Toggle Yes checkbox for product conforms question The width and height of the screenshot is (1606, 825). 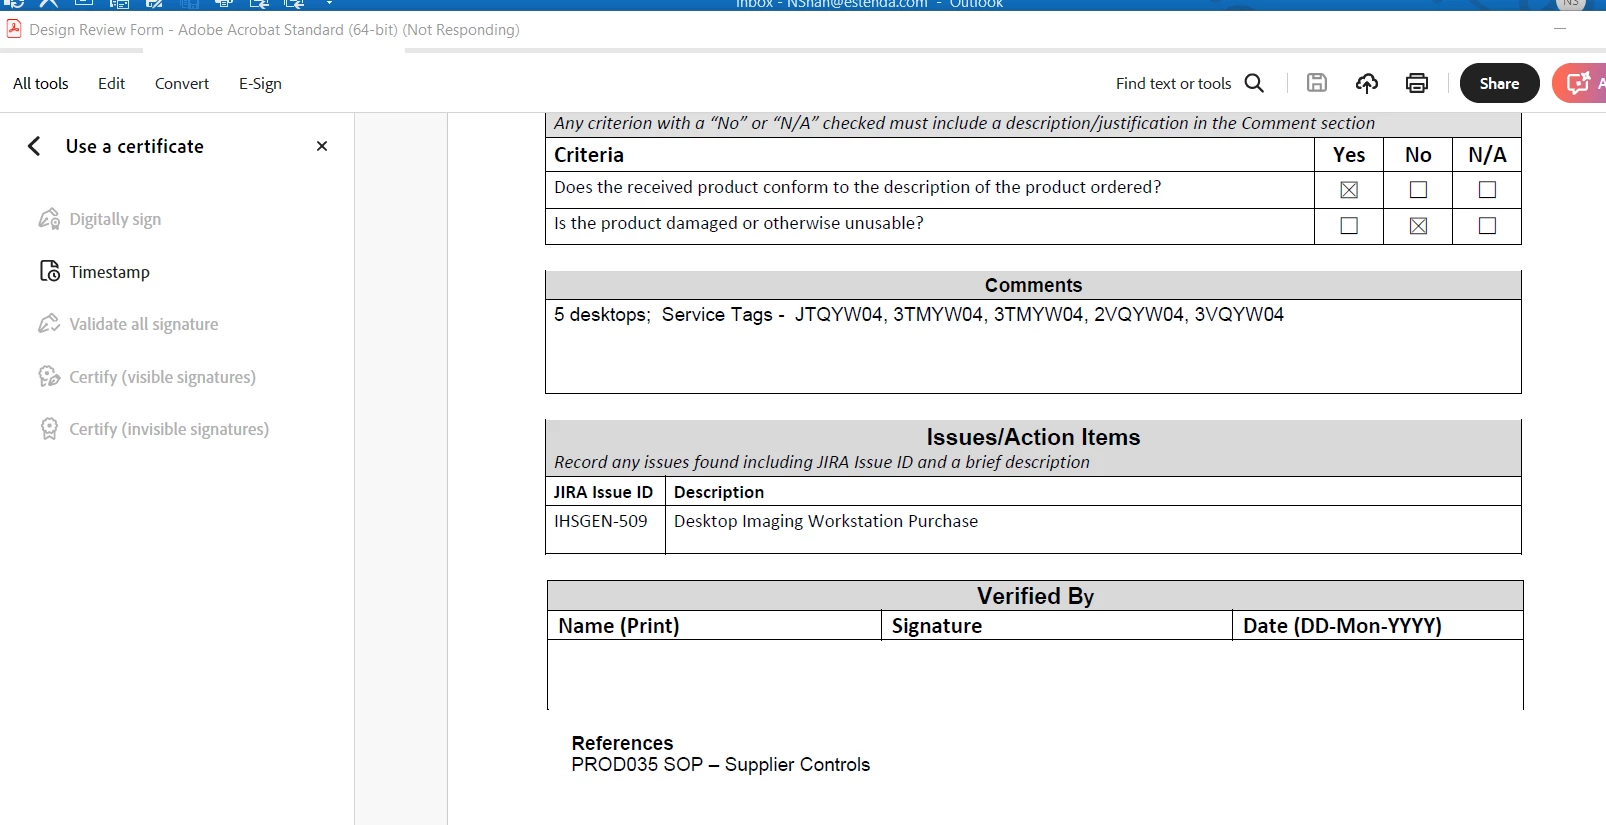(1349, 190)
